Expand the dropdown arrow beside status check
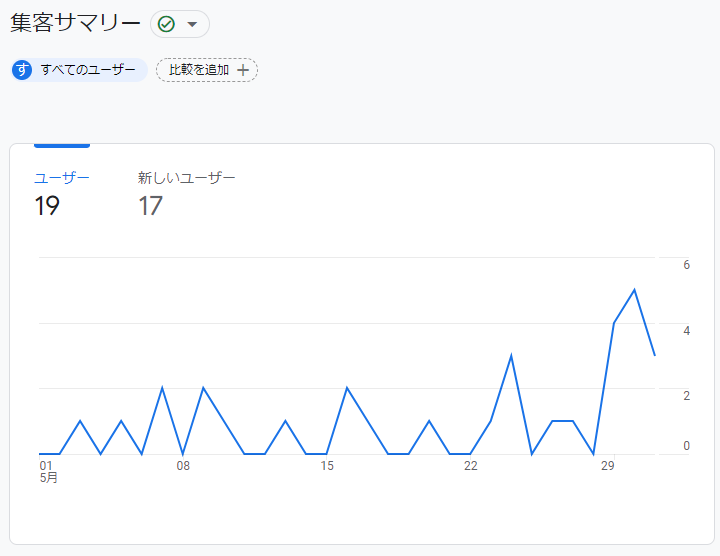 point(193,24)
